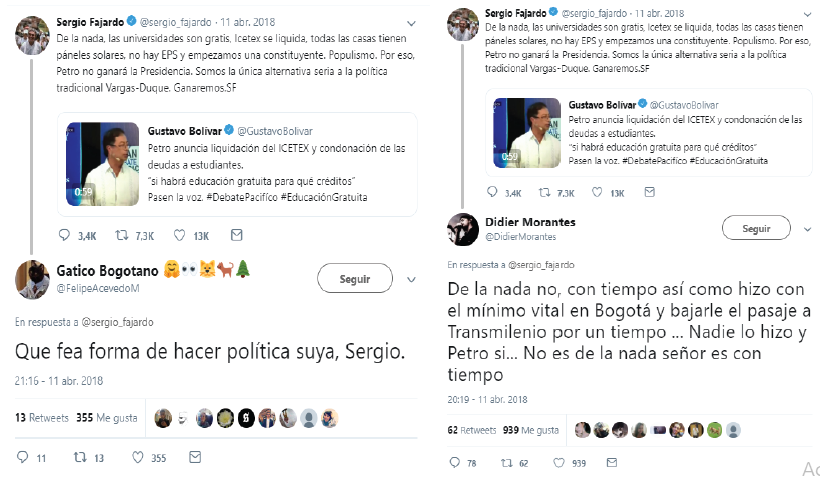The height and width of the screenshot is (481, 820).
Task: Click the reply icon showing 11 replies
Action: point(22,458)
